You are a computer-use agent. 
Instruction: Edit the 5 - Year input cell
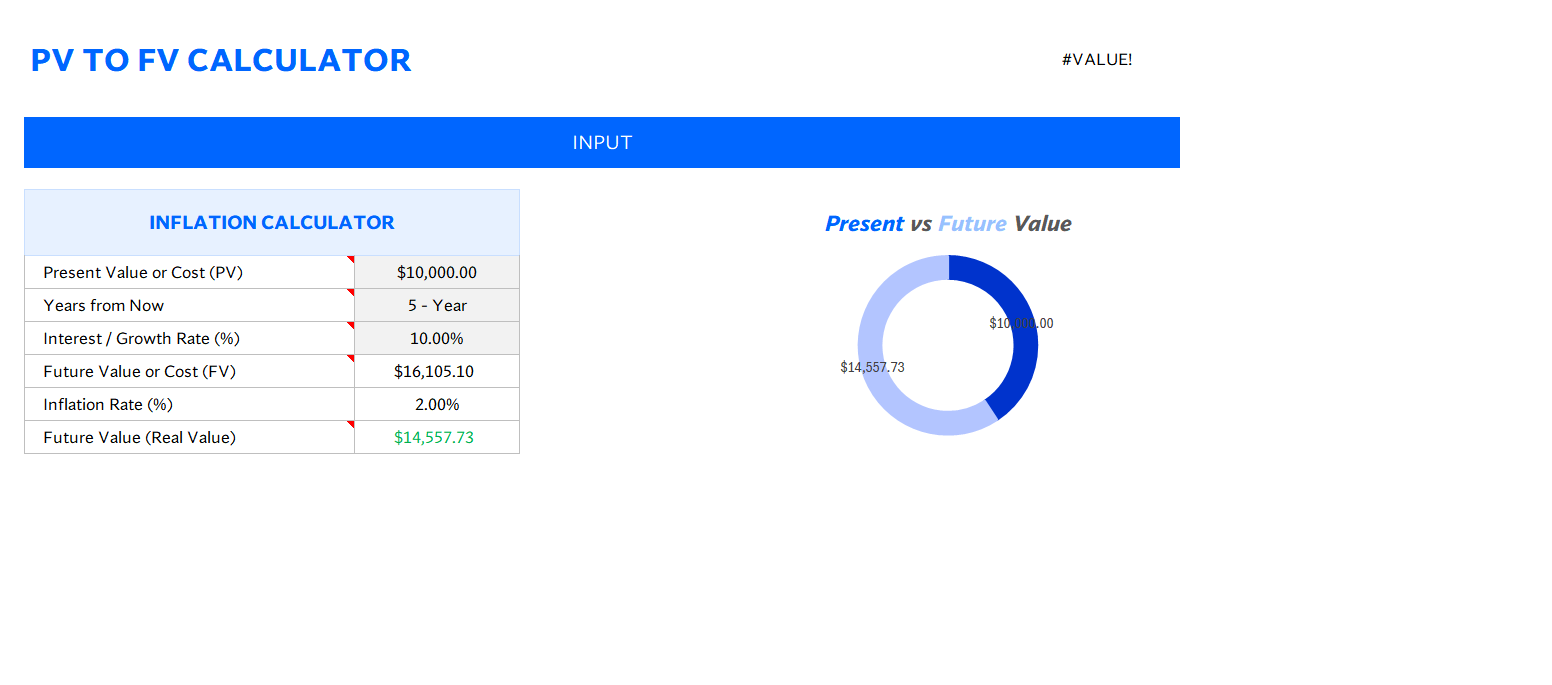pyautogui.click(x=437, y=305)
